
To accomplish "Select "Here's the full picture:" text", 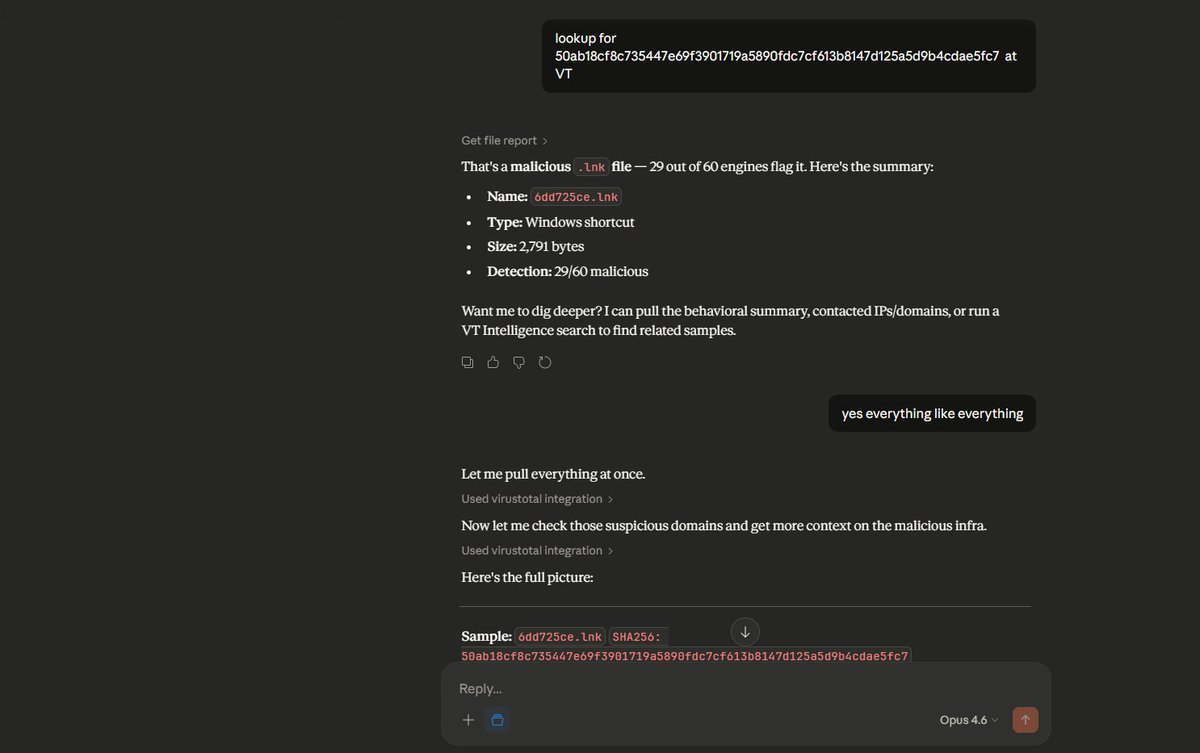I will [x=527, y=577].
